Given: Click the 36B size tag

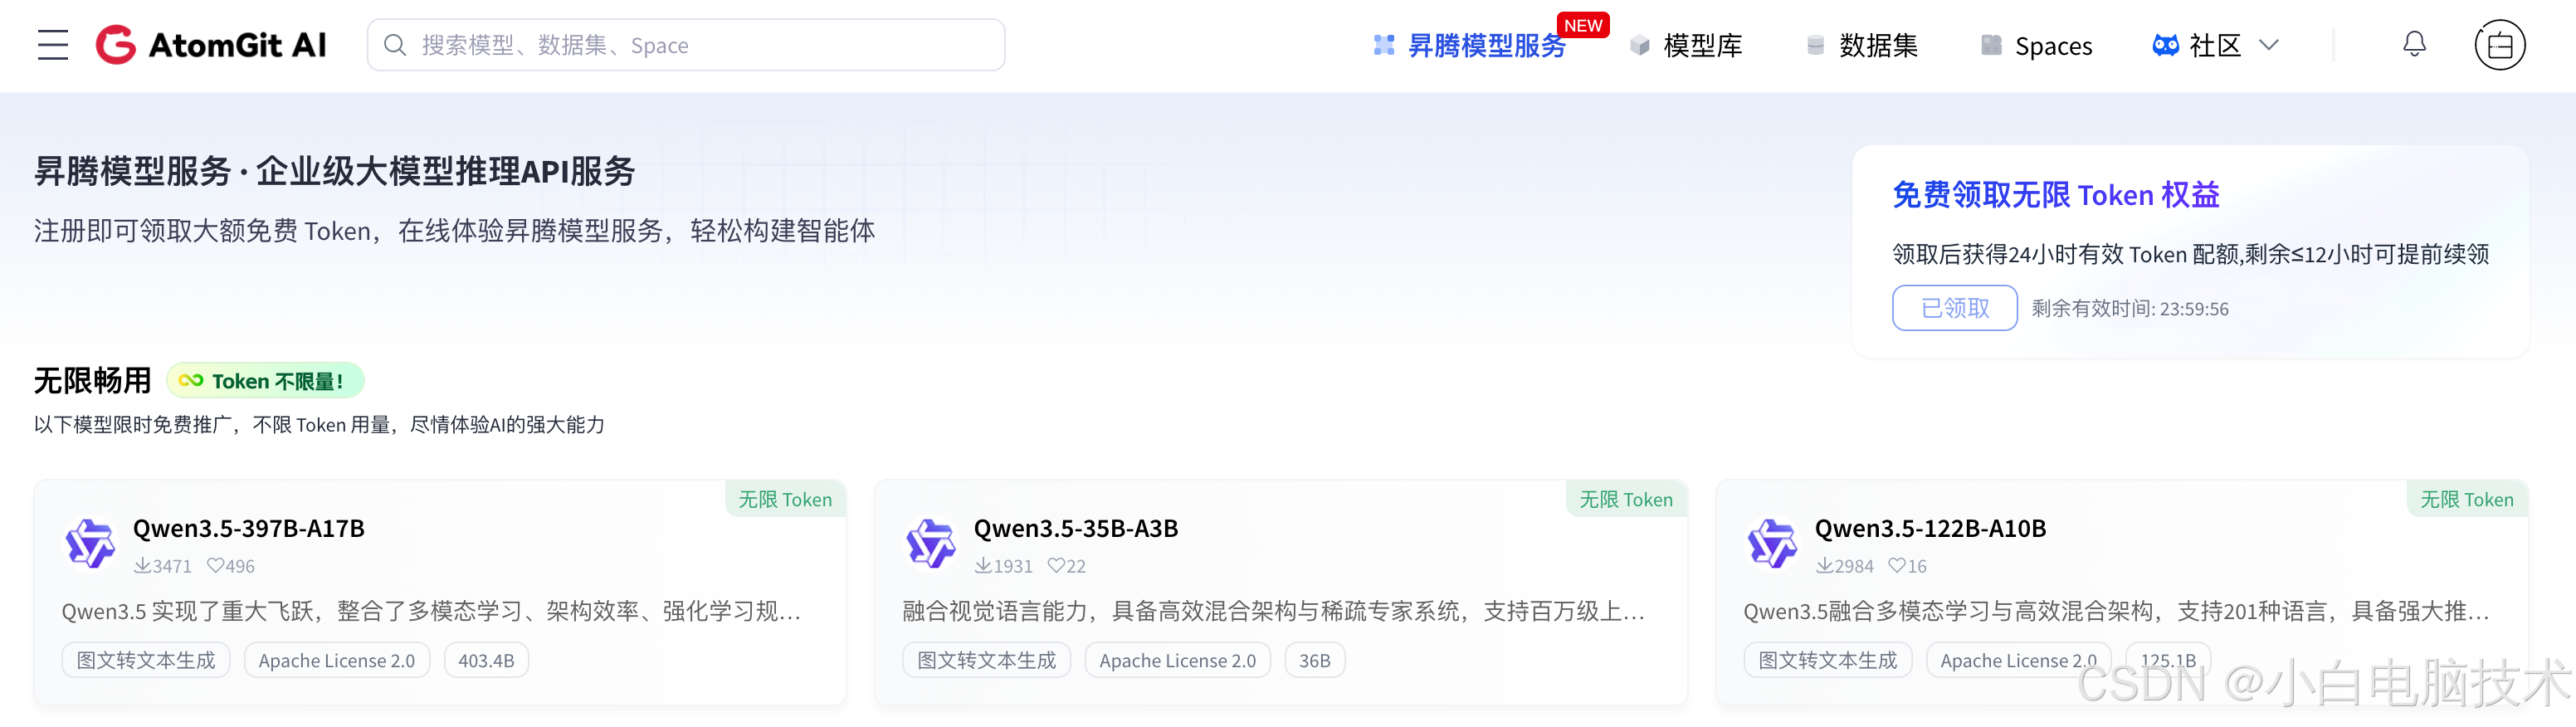Looking at the screenshot, I should click(x=1315, y=661).
